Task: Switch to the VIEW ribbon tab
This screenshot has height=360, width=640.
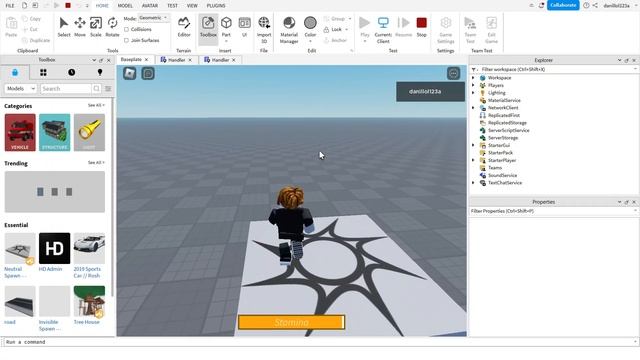Action: click(x=192, y=6)
